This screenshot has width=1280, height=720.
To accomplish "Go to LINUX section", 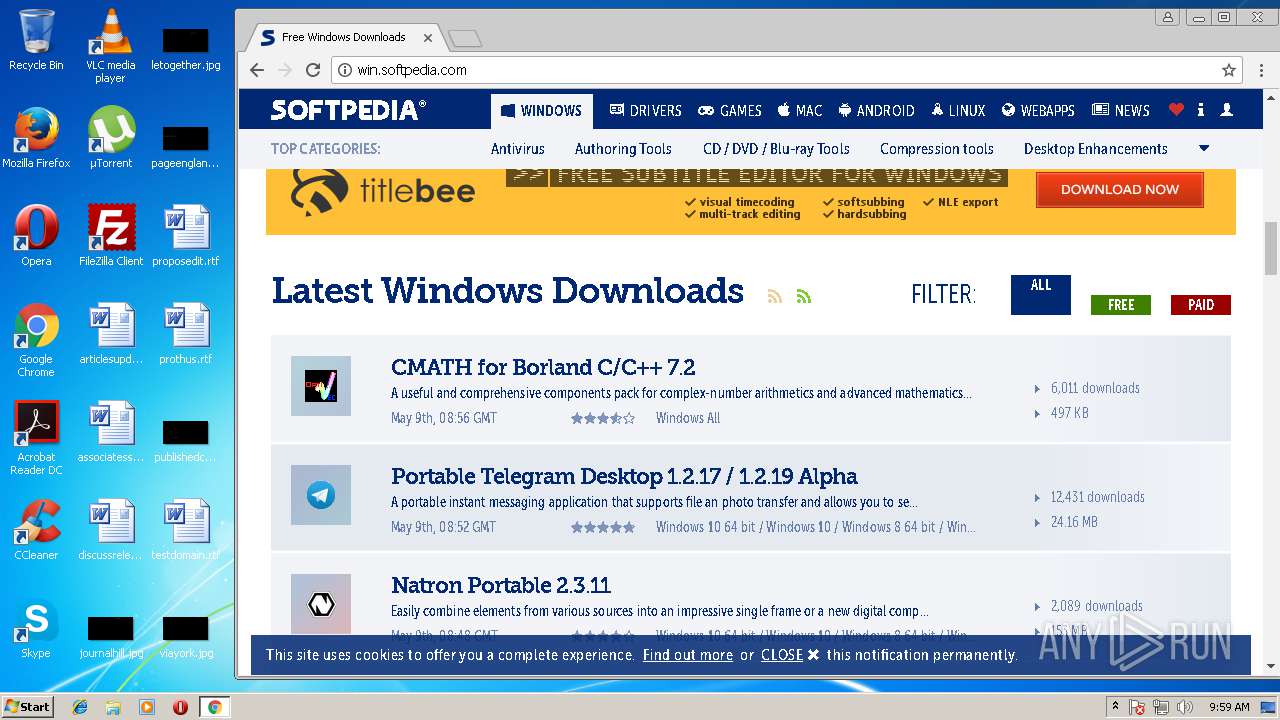I will coord(958,111).
